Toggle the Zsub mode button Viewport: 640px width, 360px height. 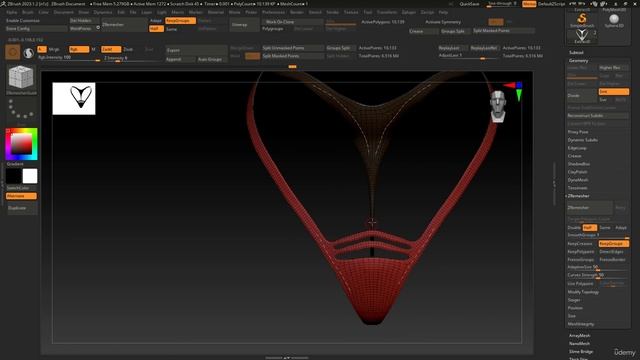(x=128, y=49)
